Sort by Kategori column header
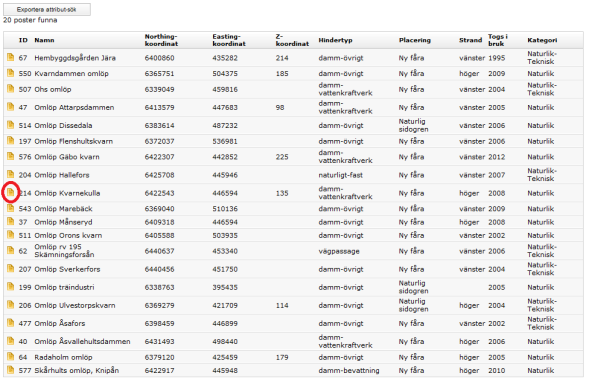This screenshot has height=382, width=589. coord(542,40)
